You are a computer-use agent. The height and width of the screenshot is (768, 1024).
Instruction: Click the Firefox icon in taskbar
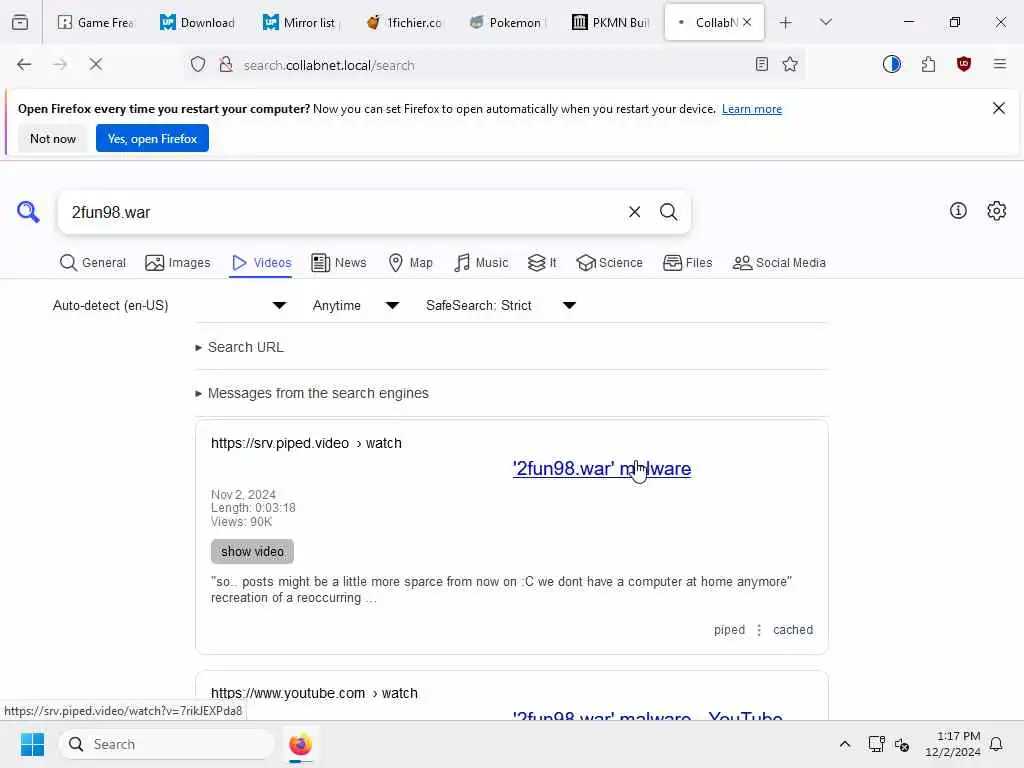click(300, 744)
